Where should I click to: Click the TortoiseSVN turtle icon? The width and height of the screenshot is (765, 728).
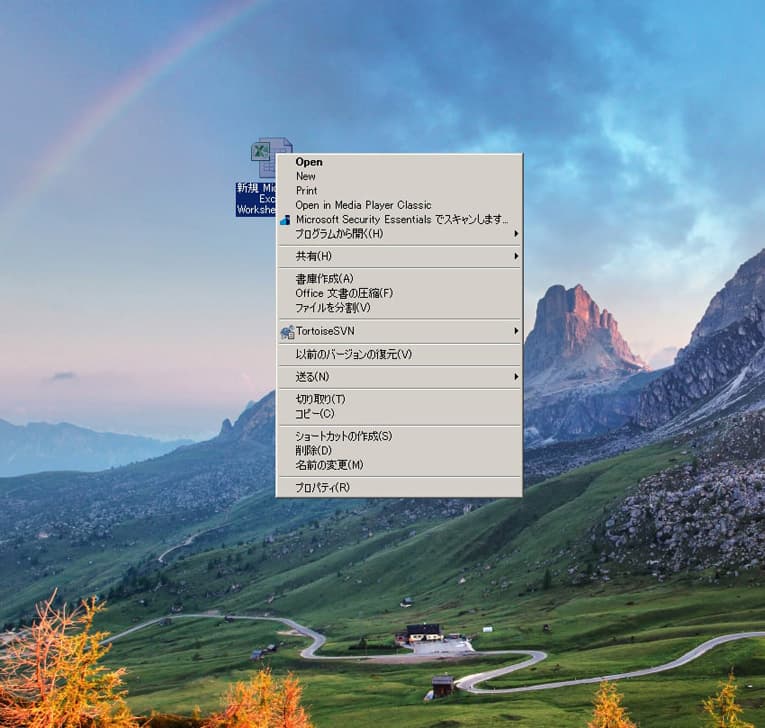coord(287,331)
